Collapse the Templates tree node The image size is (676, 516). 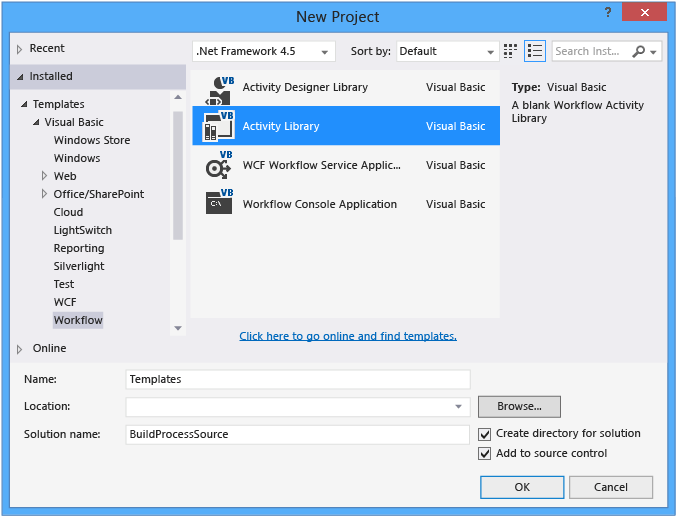pos(24,104)
